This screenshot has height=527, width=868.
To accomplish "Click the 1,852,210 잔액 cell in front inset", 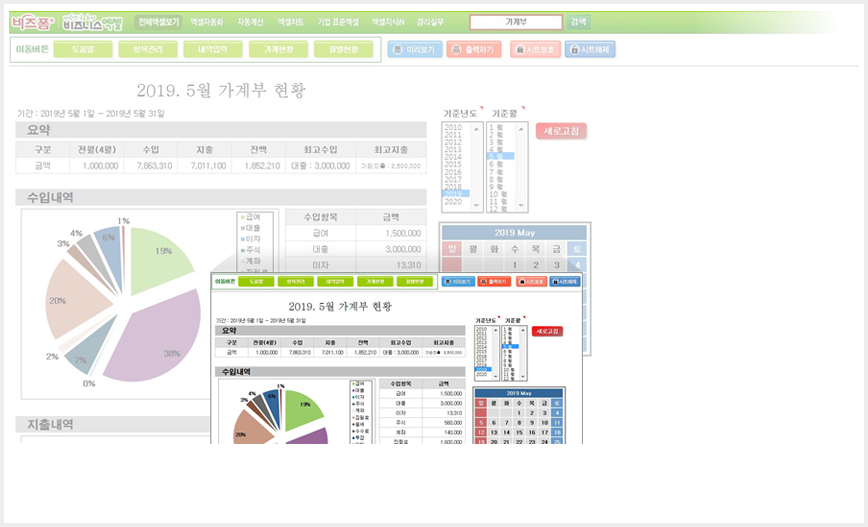I will tap(364, 352).
